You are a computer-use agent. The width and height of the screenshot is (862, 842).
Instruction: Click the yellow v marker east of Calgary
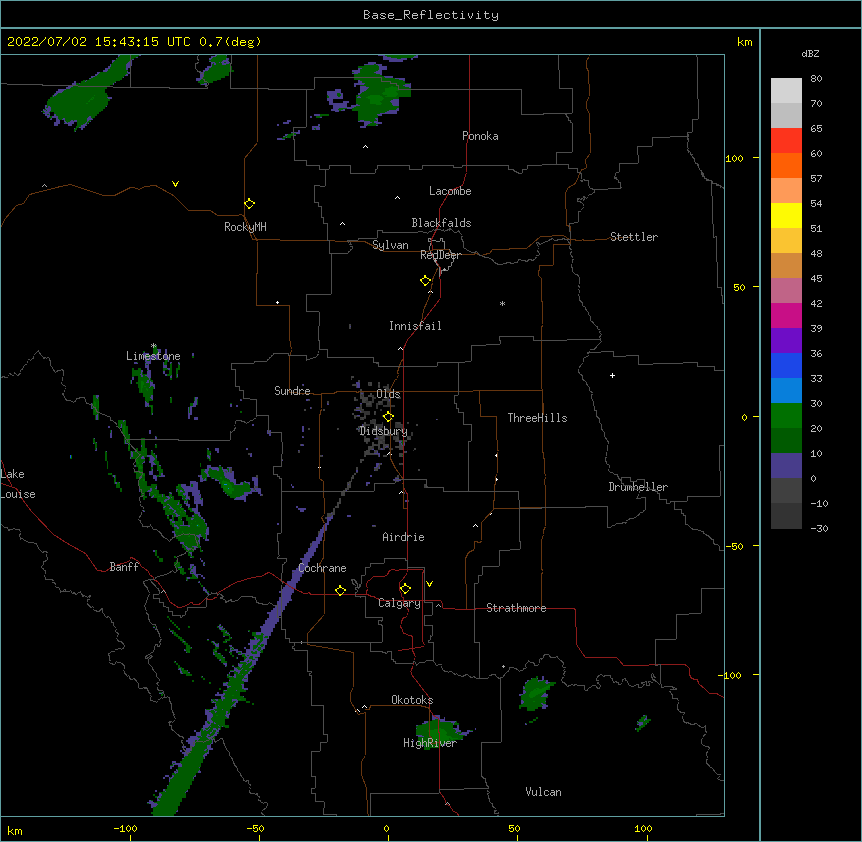point(429,584)
